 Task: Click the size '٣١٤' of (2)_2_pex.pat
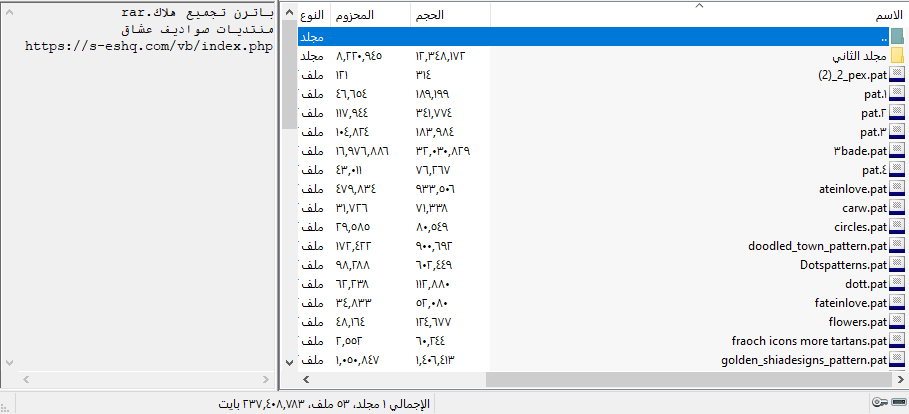click(x=423, y=75)
